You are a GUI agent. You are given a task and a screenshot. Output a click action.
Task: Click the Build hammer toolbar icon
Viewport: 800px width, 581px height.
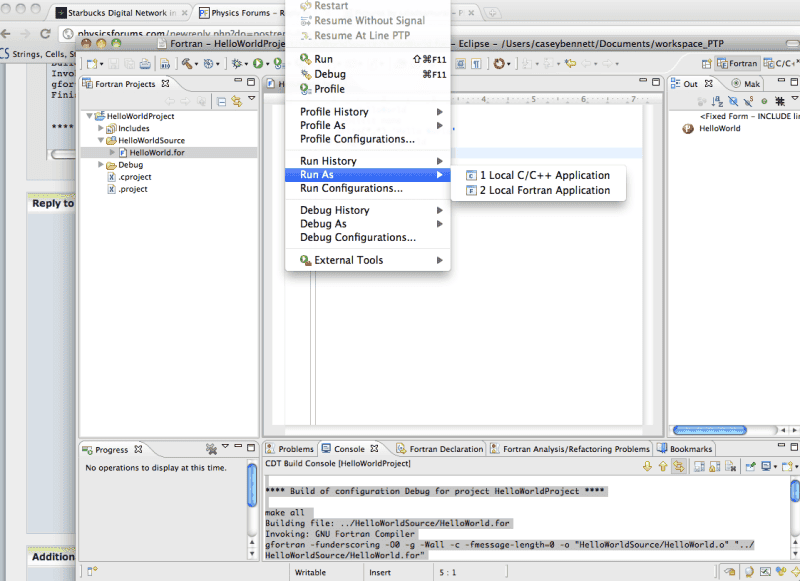186,63
